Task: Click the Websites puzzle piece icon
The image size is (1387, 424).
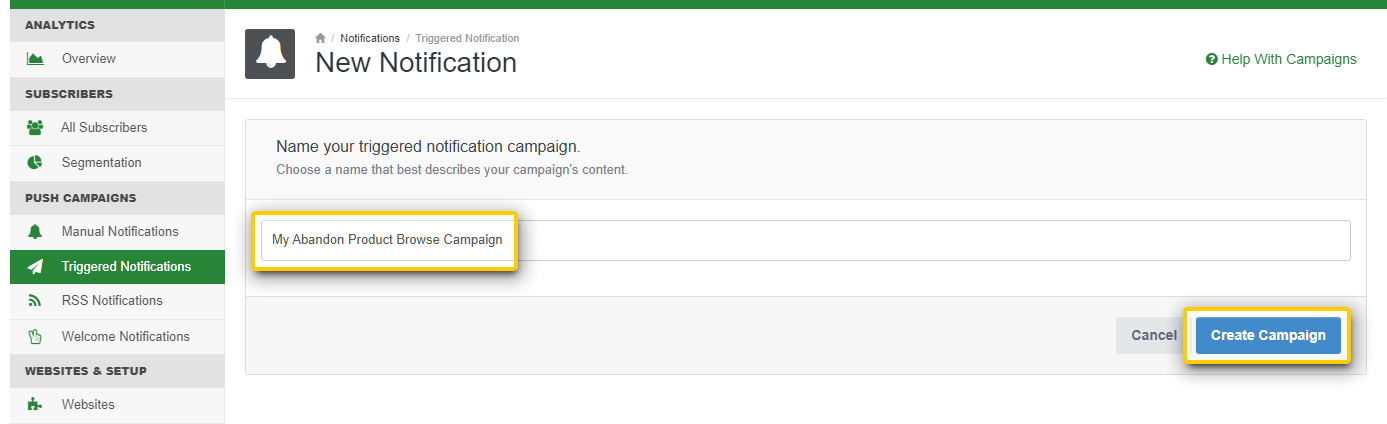Action: [35, 405]
